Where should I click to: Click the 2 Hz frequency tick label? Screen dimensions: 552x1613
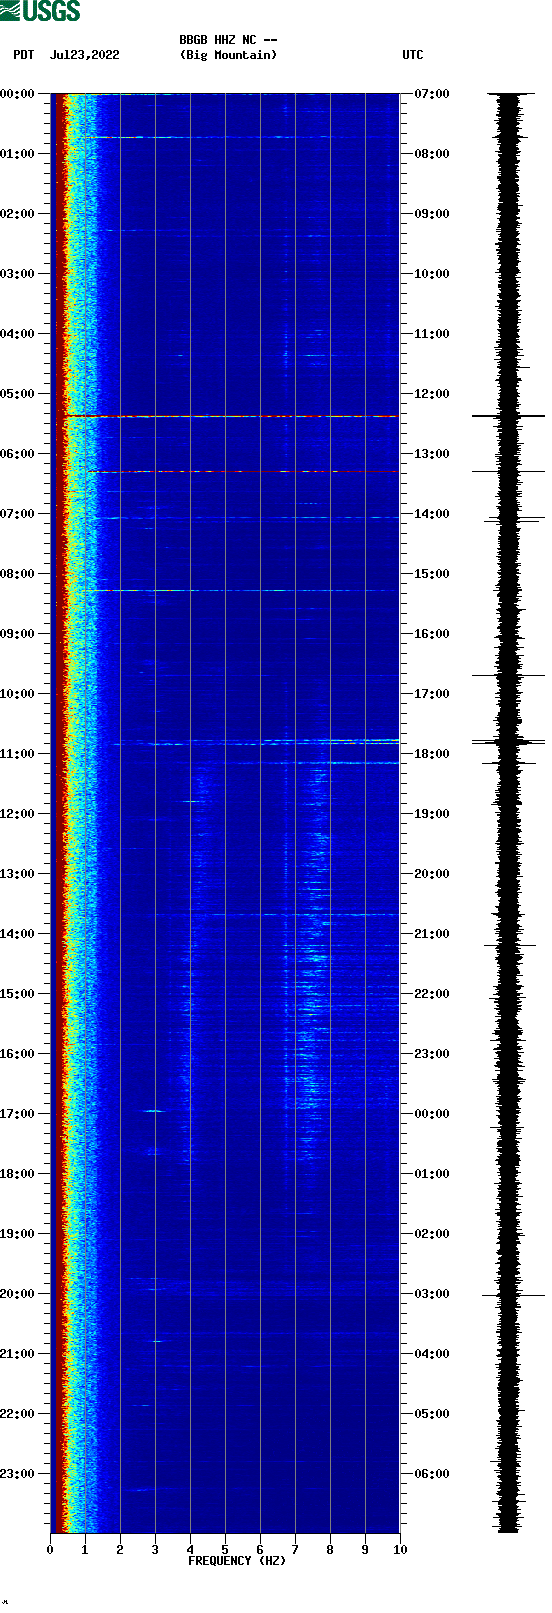(120, 1550)
